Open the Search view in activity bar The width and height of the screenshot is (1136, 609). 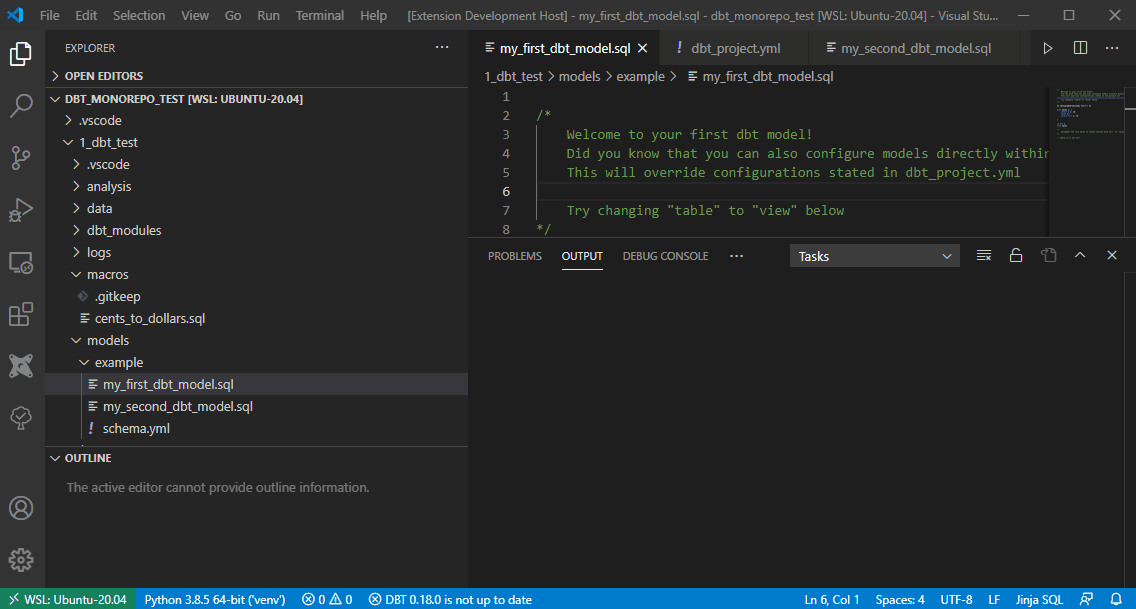point(21,106)
